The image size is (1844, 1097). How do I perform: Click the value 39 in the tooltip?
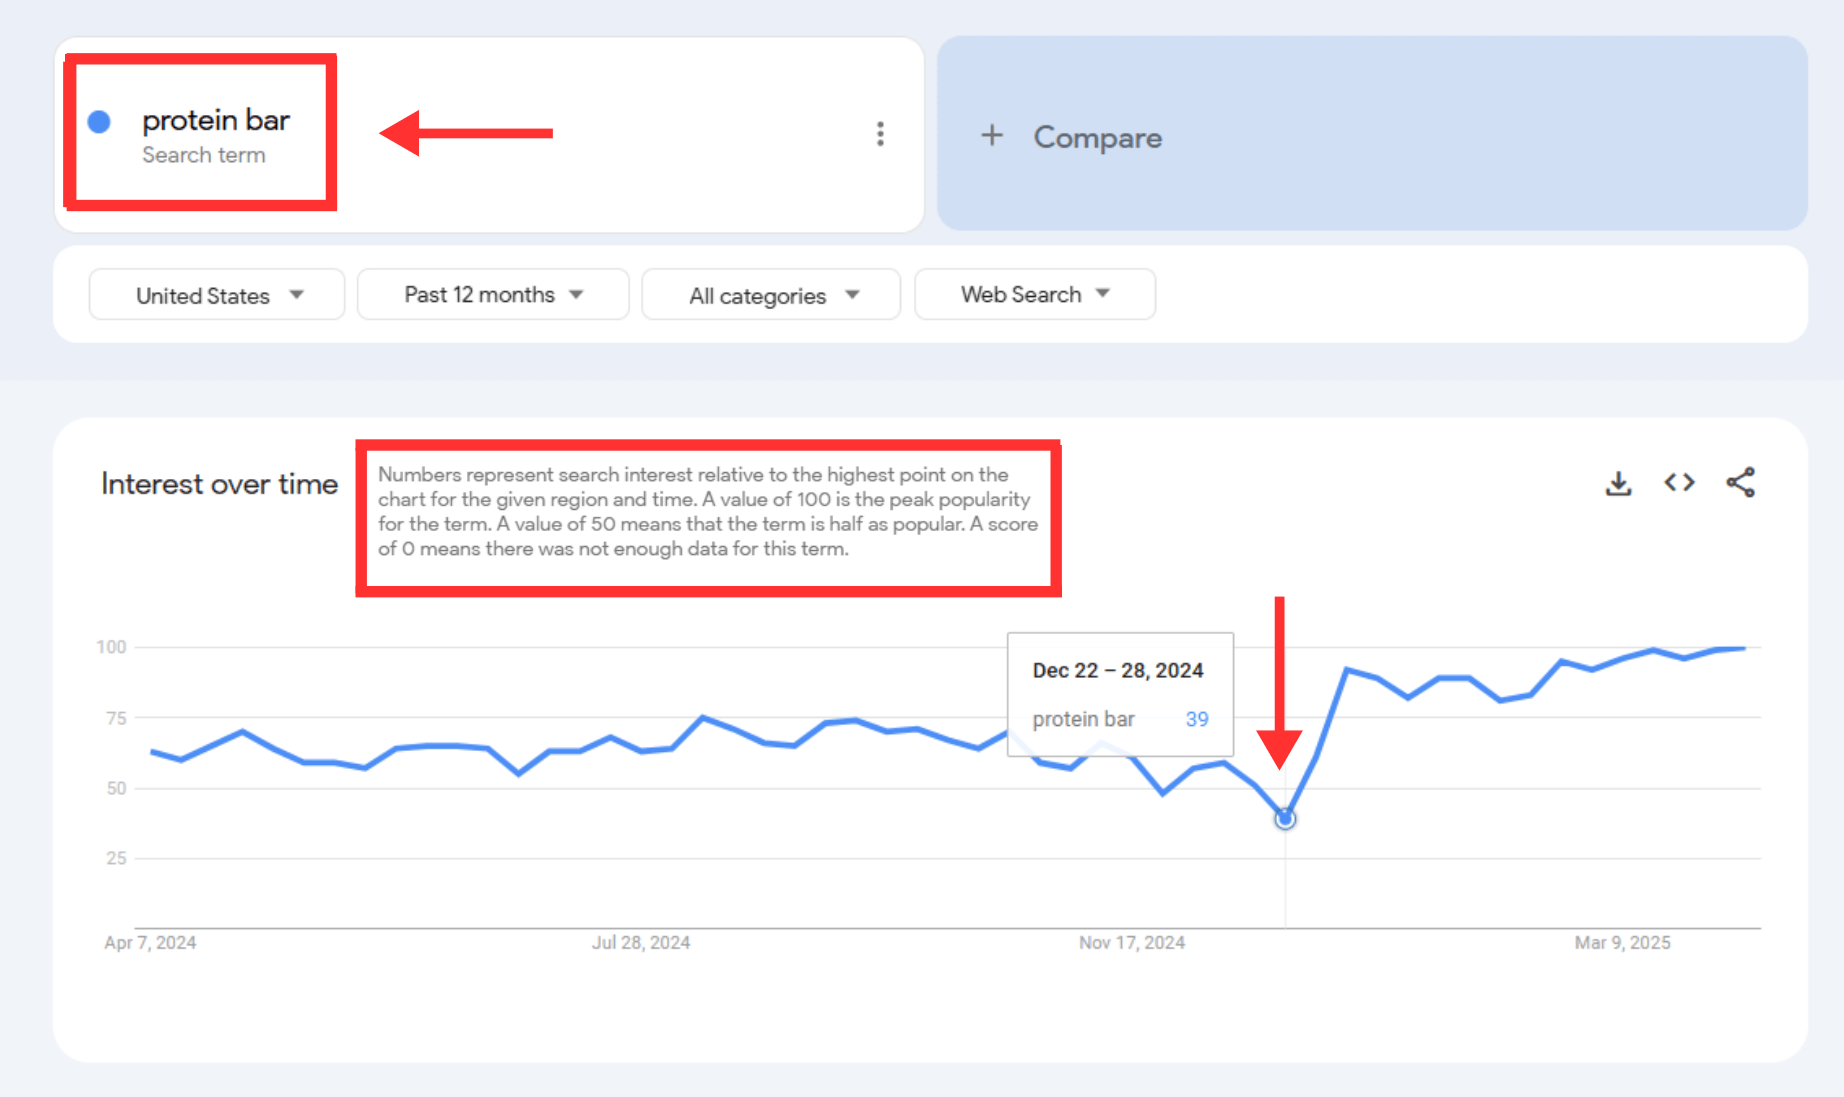pos(1197,719)
